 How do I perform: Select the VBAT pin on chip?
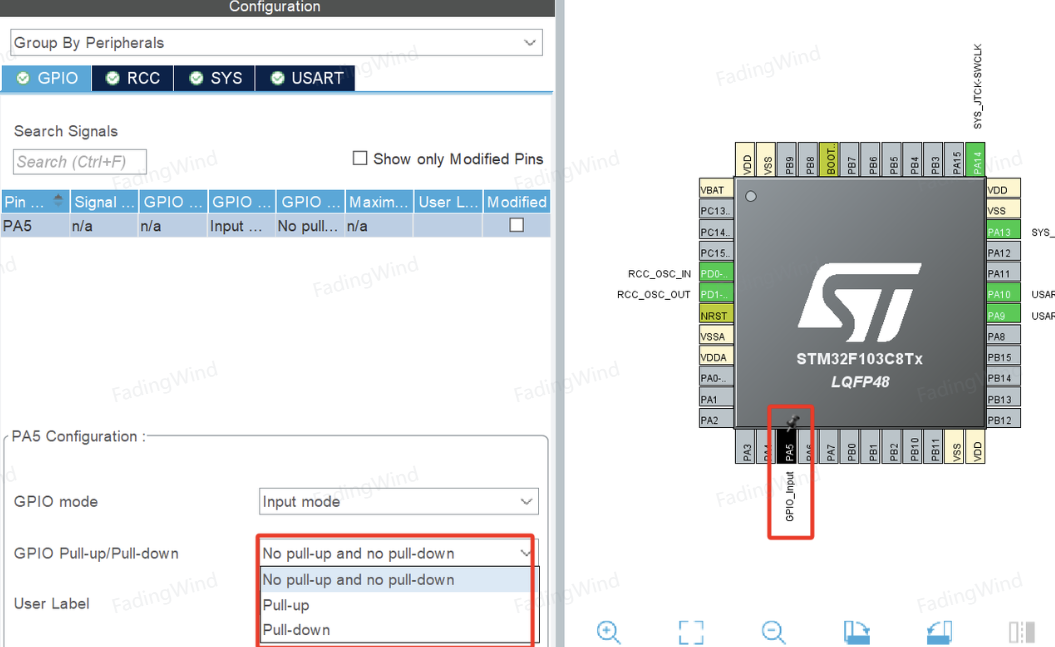(x=716, y=190)
